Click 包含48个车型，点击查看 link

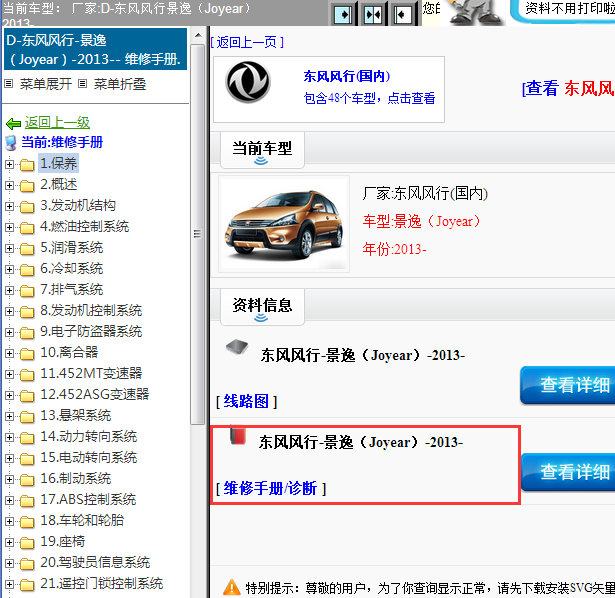(x=369, y=98)
